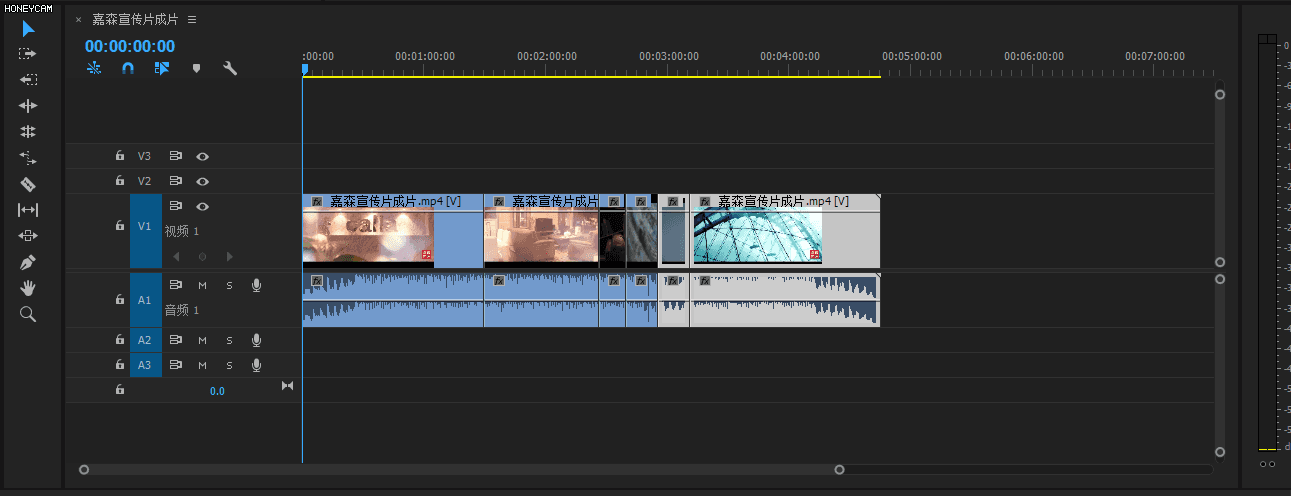Image resolution: width=1291 pixels, height=496 pixels.
Task: Switch to the Hand tool
Action: pyautogui.click(x=28, y=288)
